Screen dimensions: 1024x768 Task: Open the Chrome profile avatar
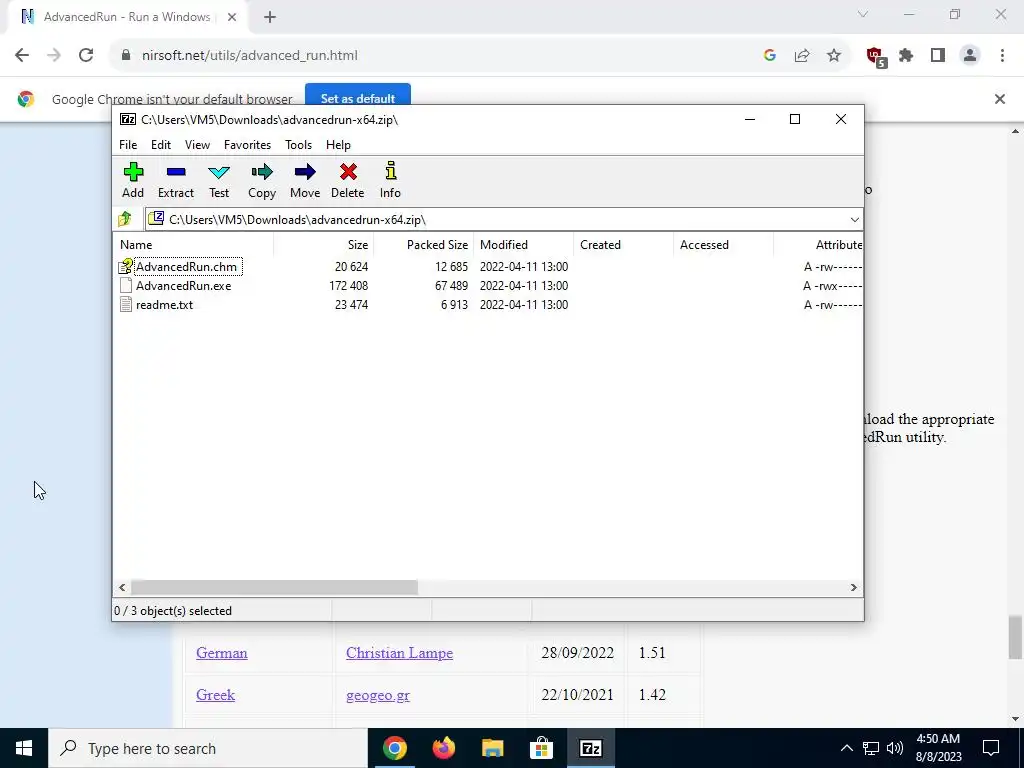click(970, 56)
